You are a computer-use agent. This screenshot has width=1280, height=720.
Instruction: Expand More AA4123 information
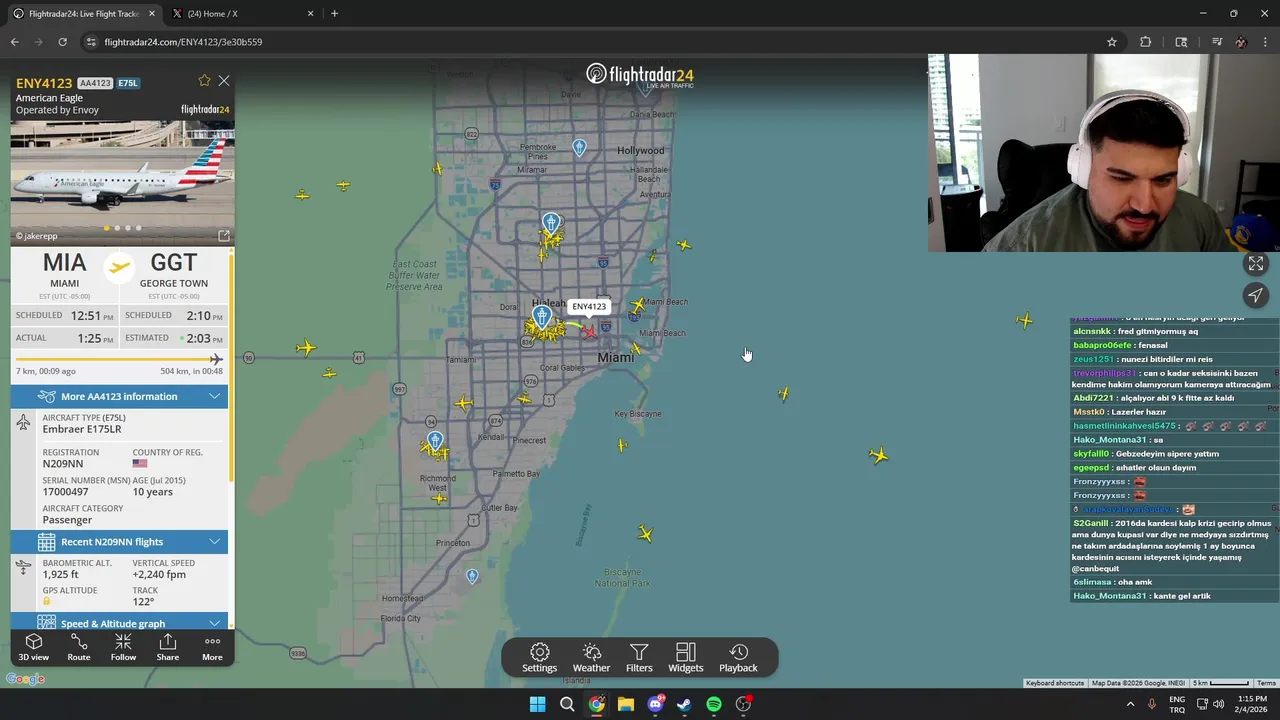coord(119,397)
